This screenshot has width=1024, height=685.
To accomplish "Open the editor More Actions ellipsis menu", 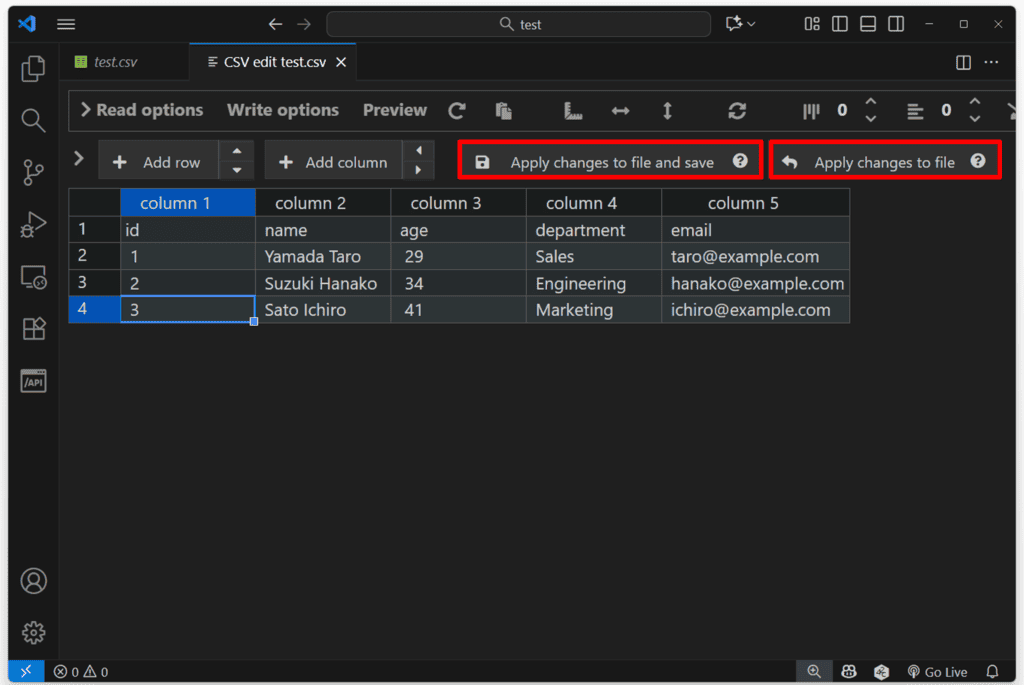I will [991, 62].
